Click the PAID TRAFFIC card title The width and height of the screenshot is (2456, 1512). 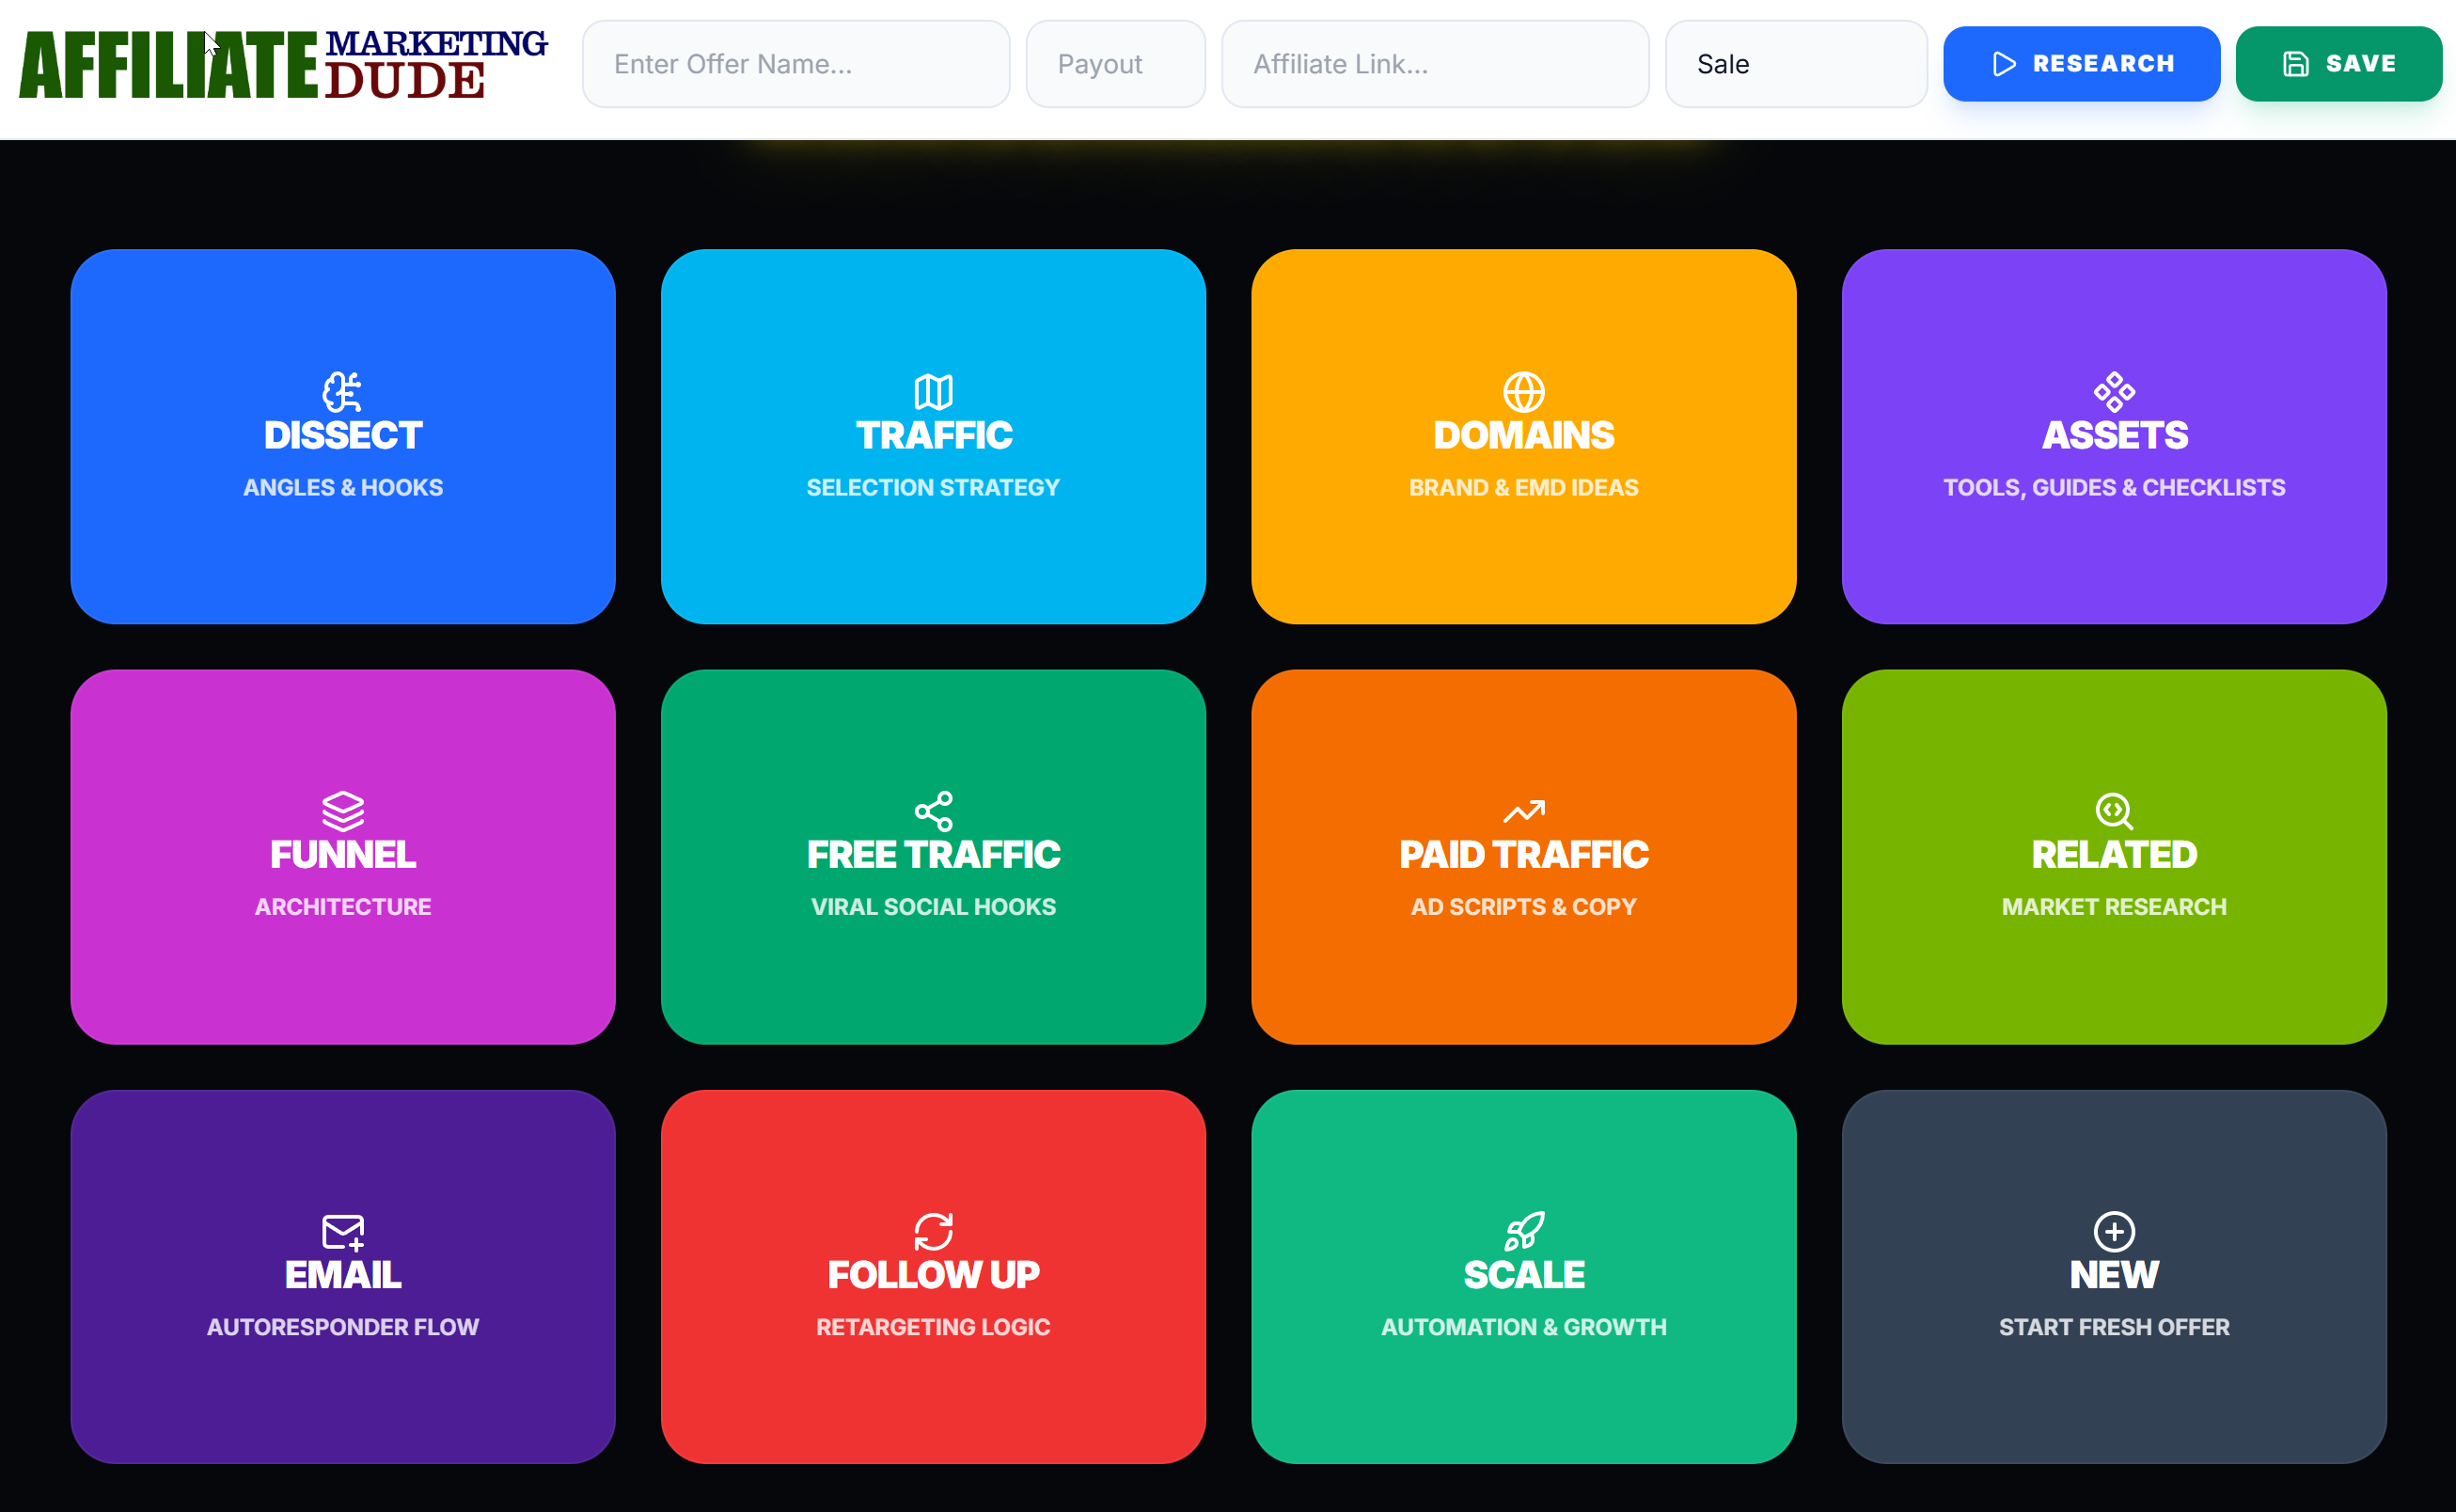point(1523,854)
